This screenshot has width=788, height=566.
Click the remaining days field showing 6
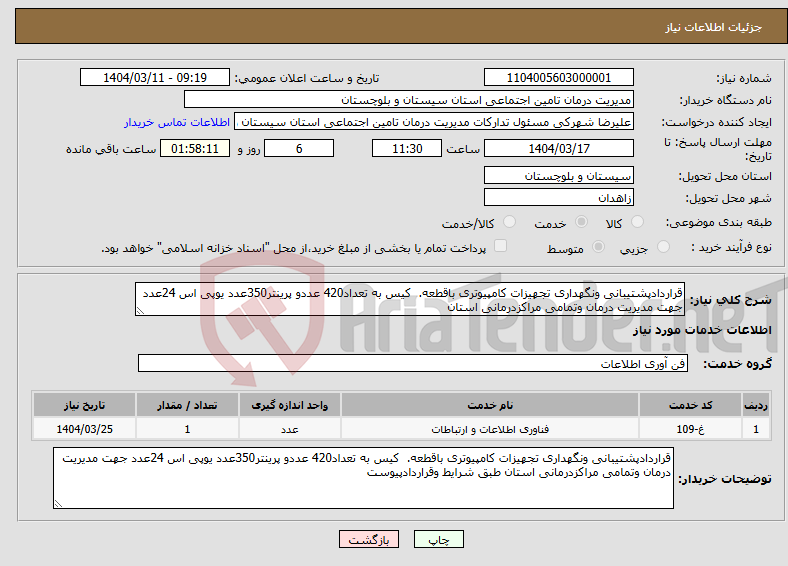tap(299, 148)
